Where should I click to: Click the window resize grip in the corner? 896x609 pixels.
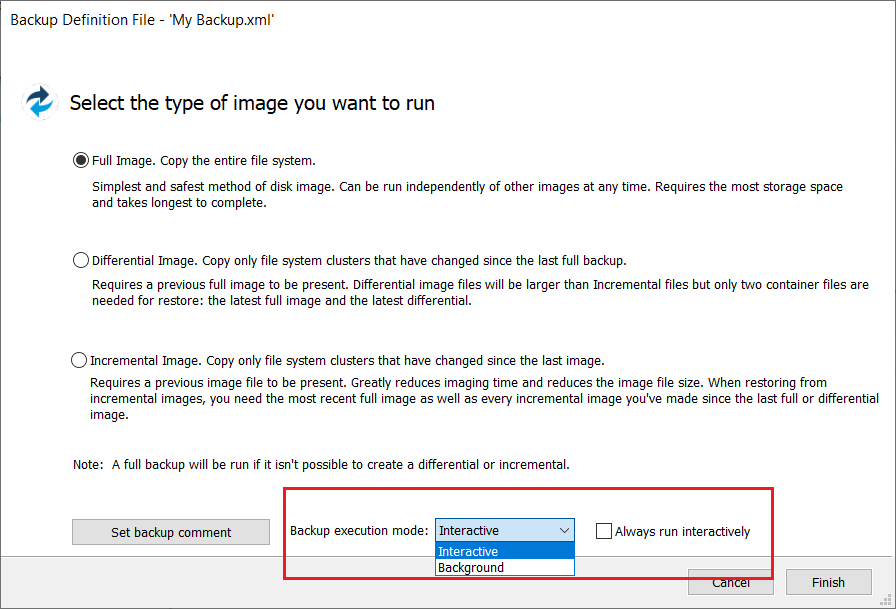886,600
